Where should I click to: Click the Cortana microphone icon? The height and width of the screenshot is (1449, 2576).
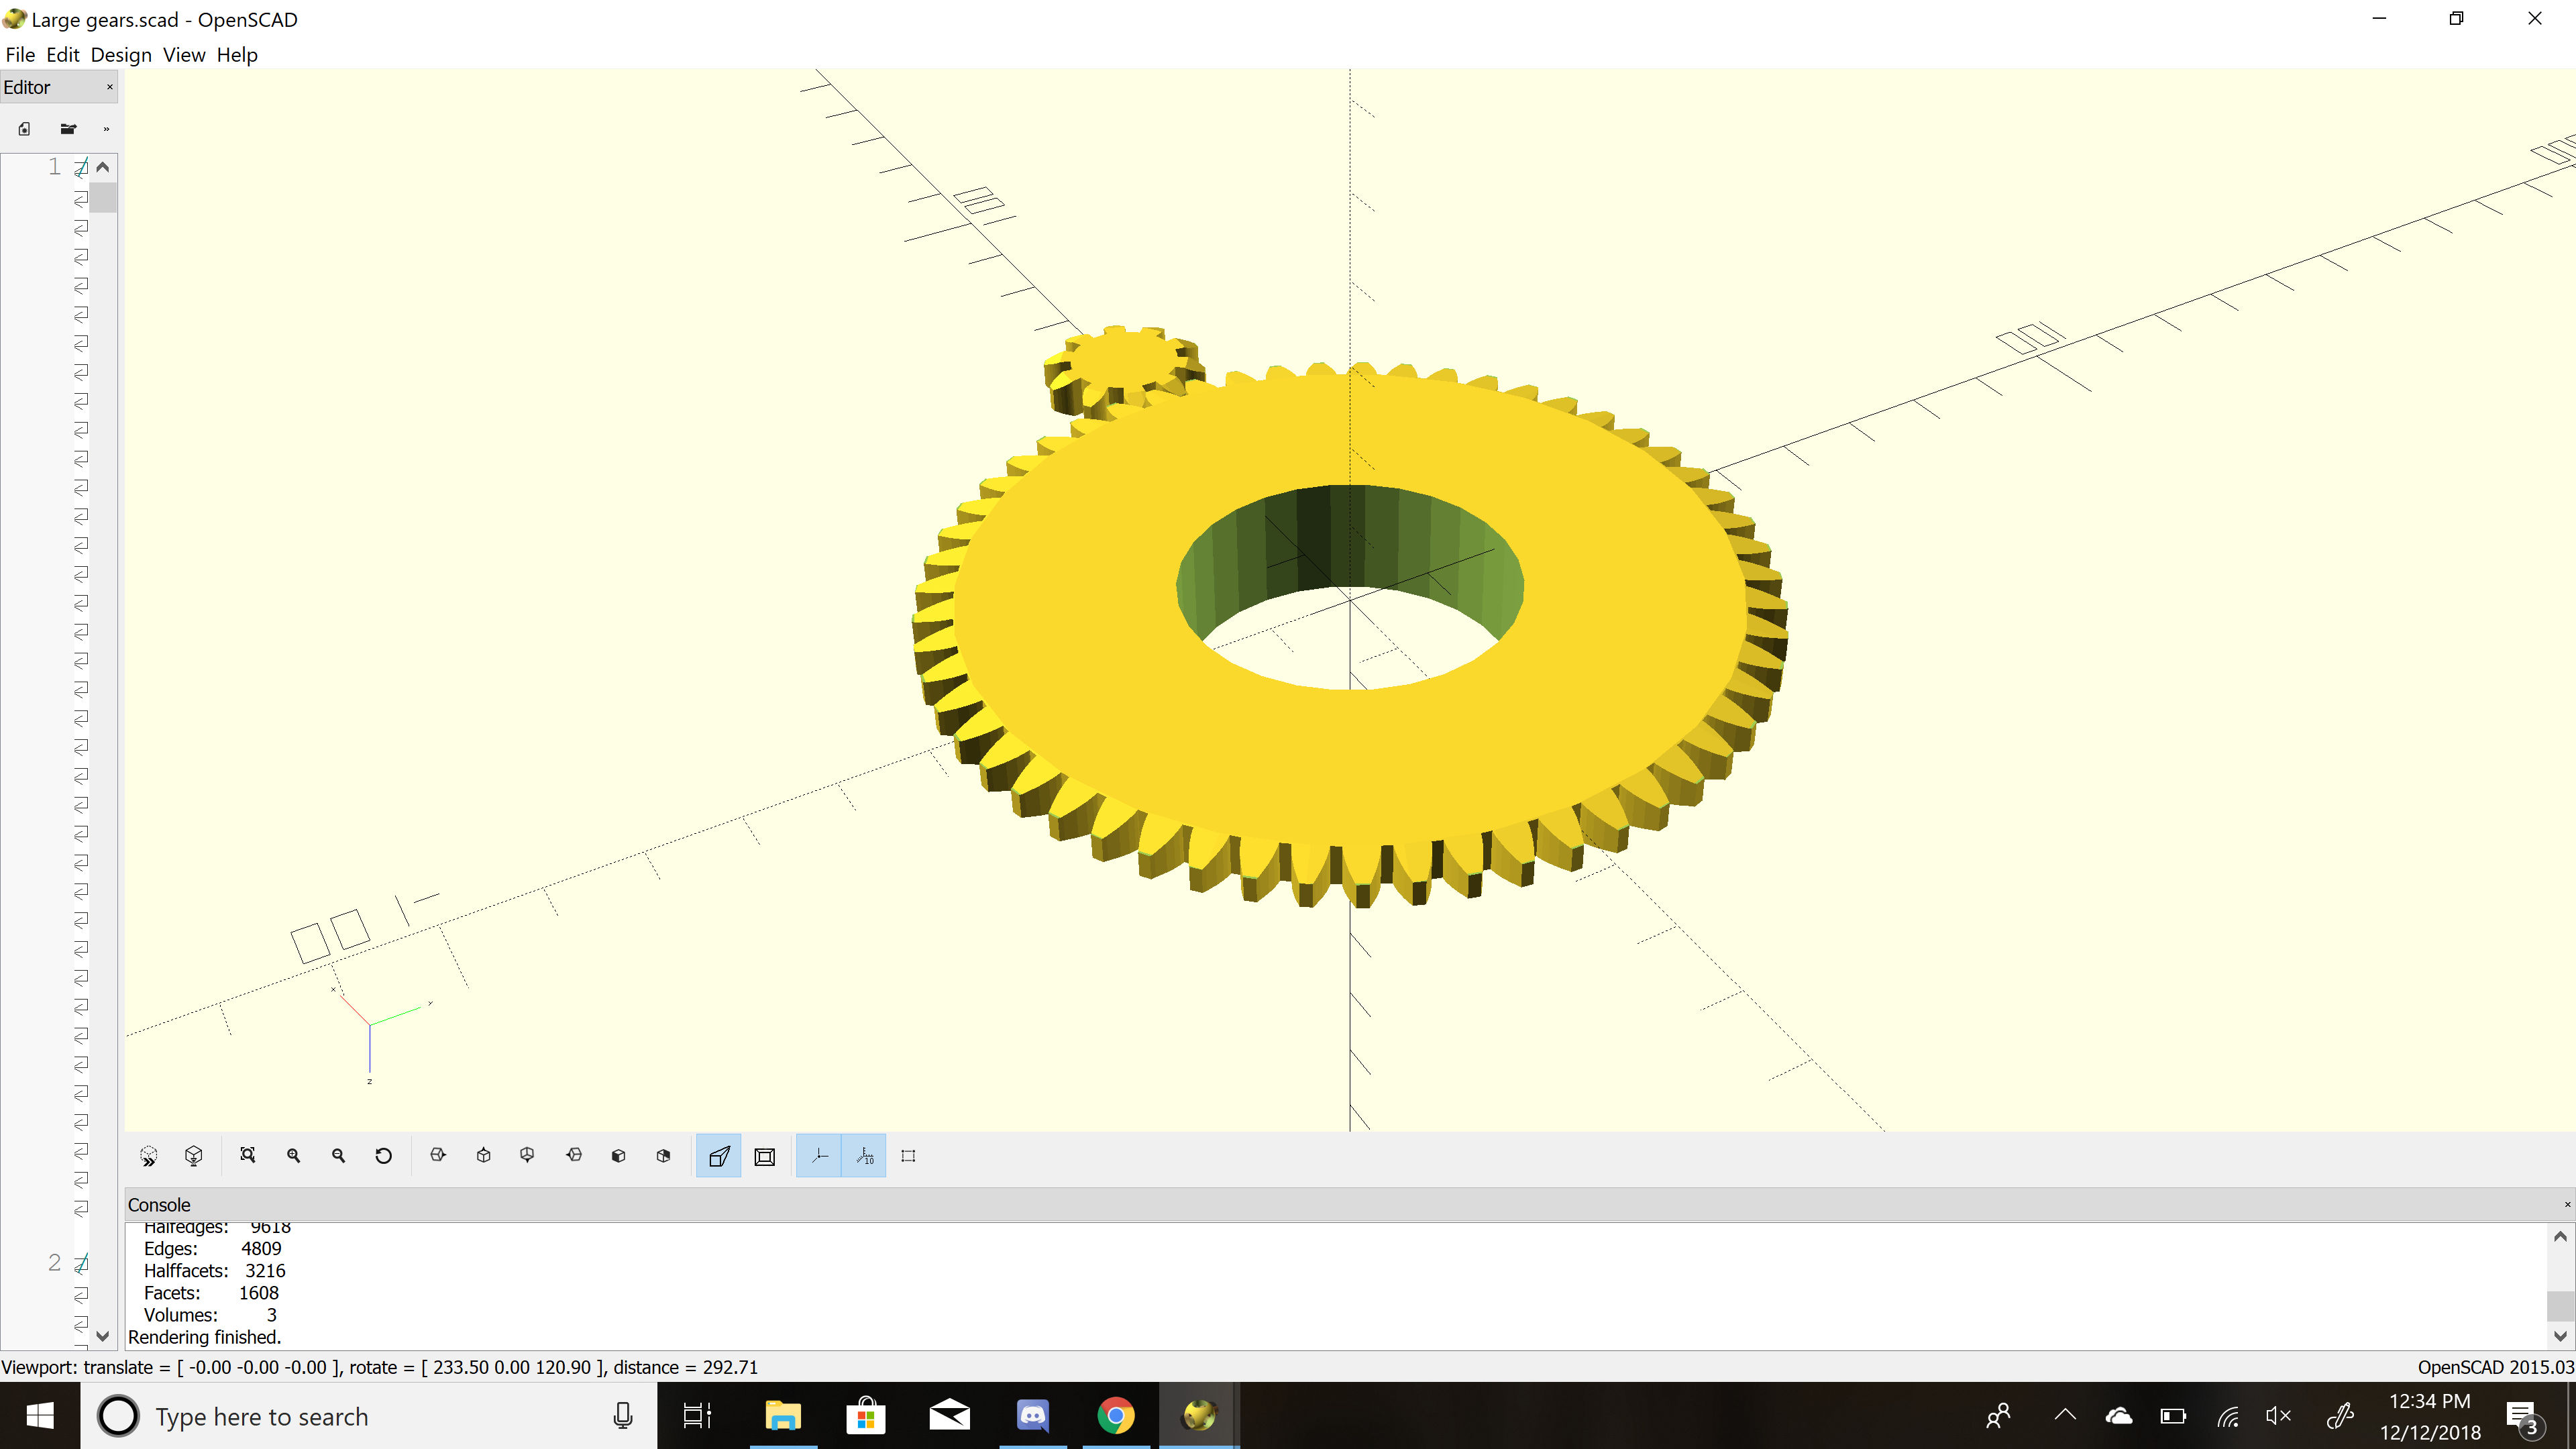[622, 1416]
